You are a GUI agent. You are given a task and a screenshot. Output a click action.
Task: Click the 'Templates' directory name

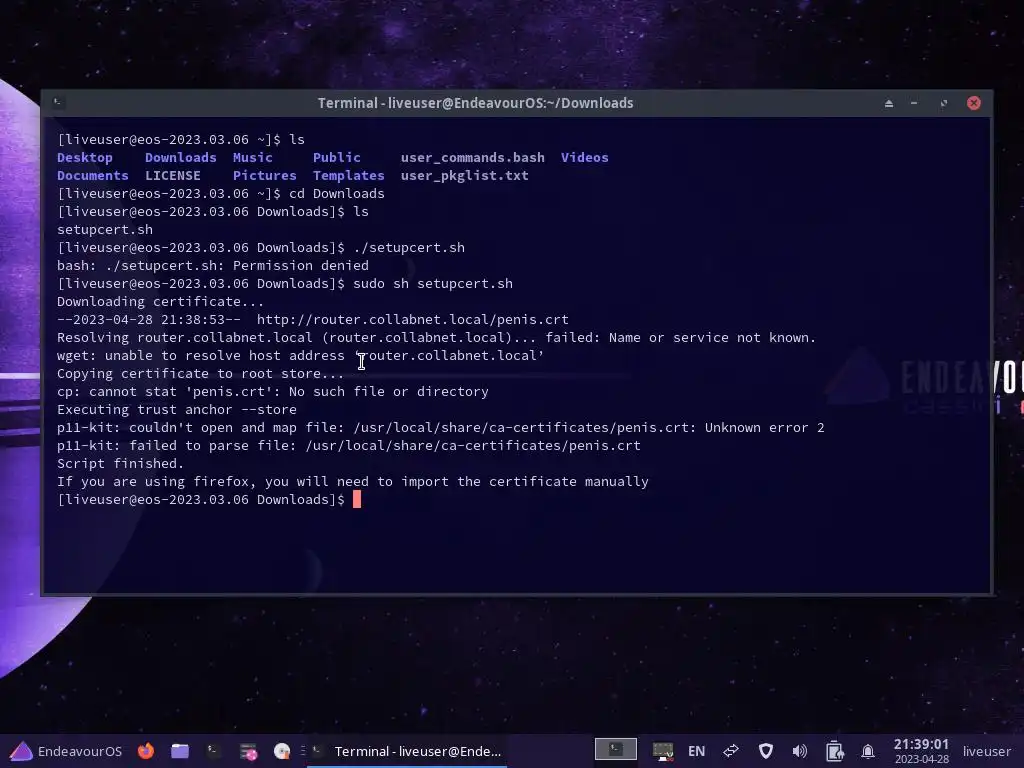pos(349,176)
